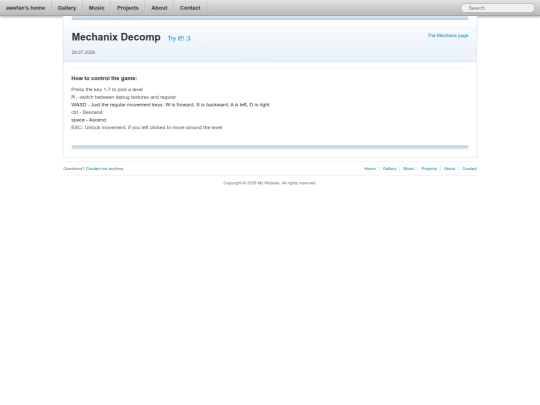The height and width of the screenshot is (405, 540).
Task: Open About from the top navigation bar
Action: [159, 8]
